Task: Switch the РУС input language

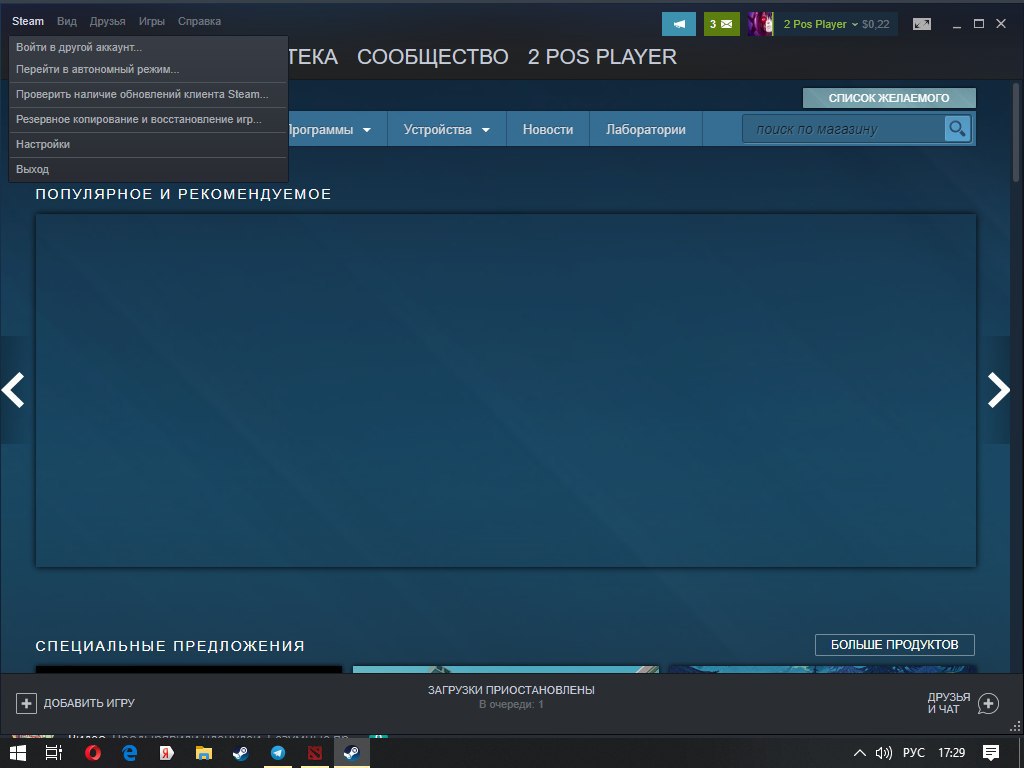Action: point(914,753)
